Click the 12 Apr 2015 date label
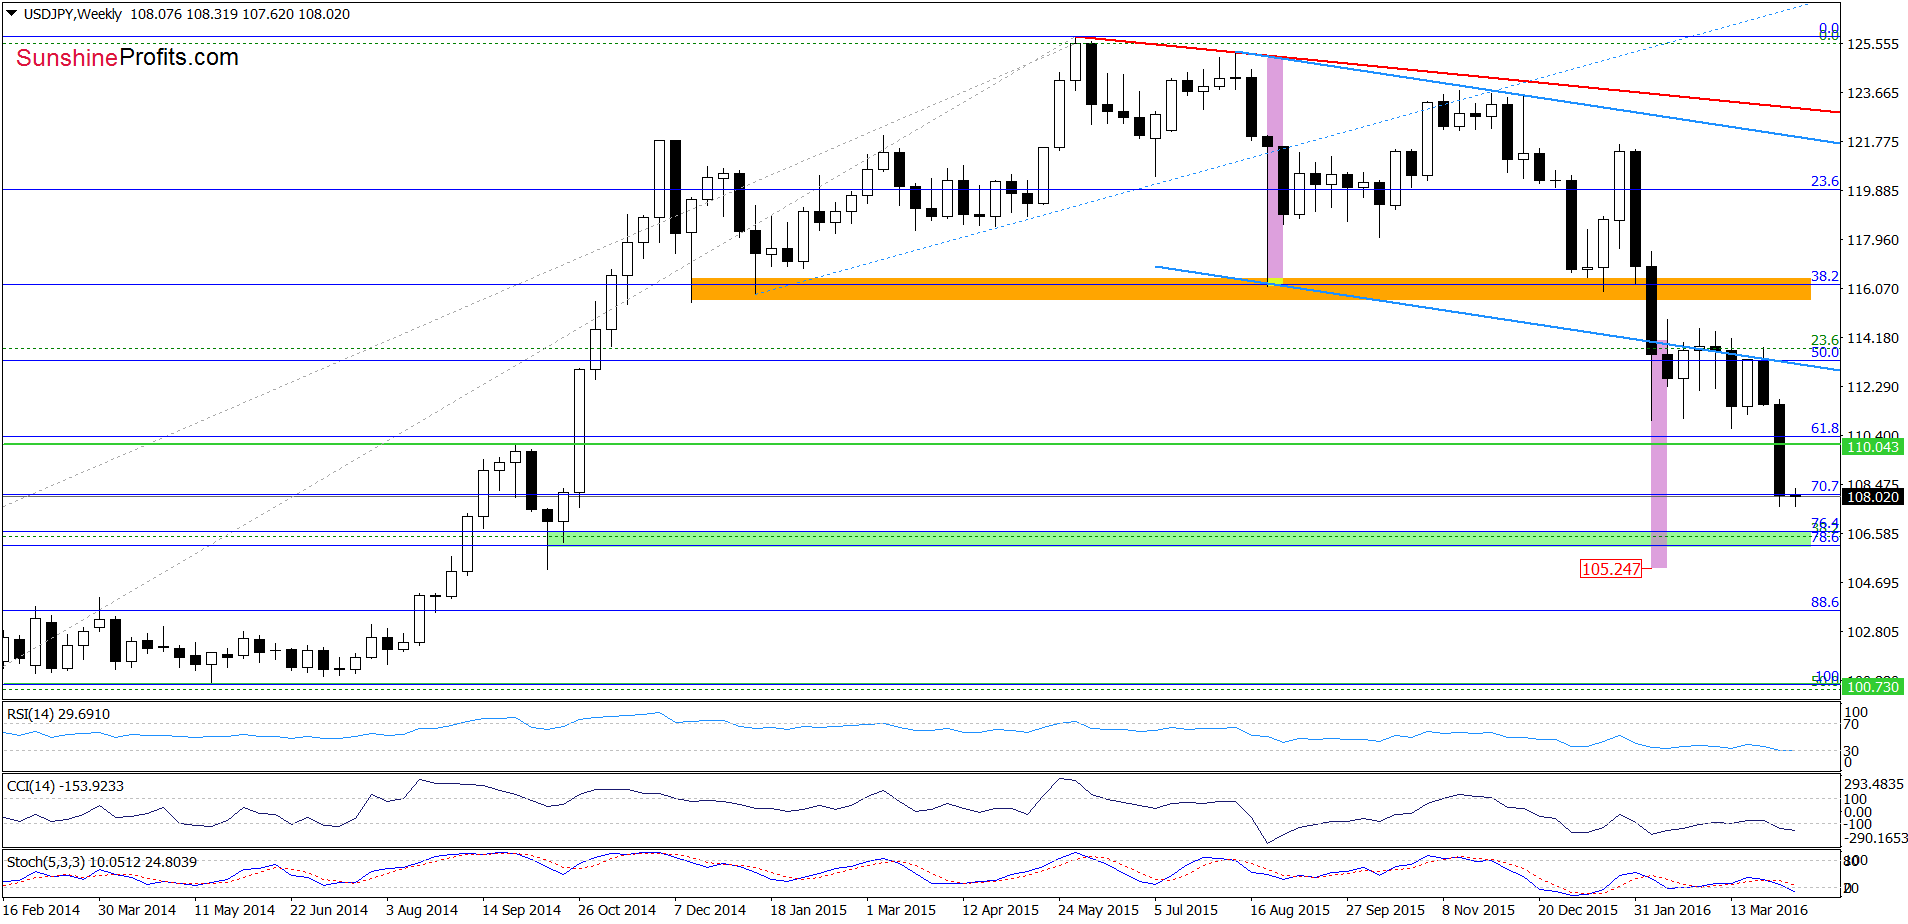1908x924 pixels. [1000, 910]
